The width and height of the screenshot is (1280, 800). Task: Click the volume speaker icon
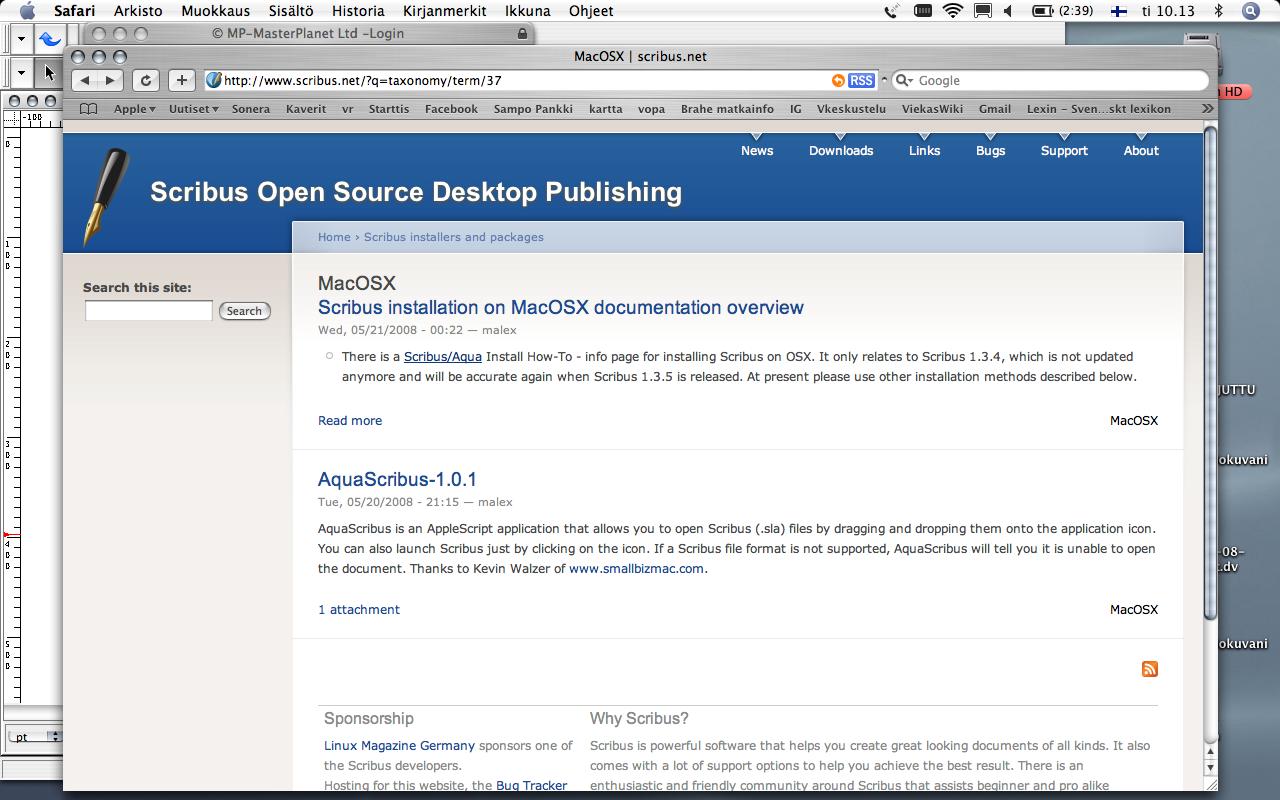click(x=1008, y=11)
